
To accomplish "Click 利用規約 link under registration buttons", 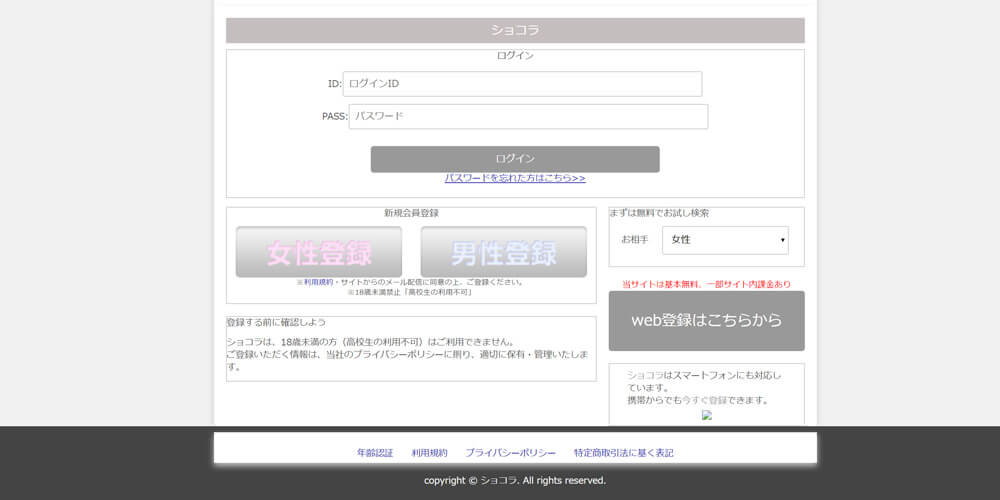I will [318, 282].
